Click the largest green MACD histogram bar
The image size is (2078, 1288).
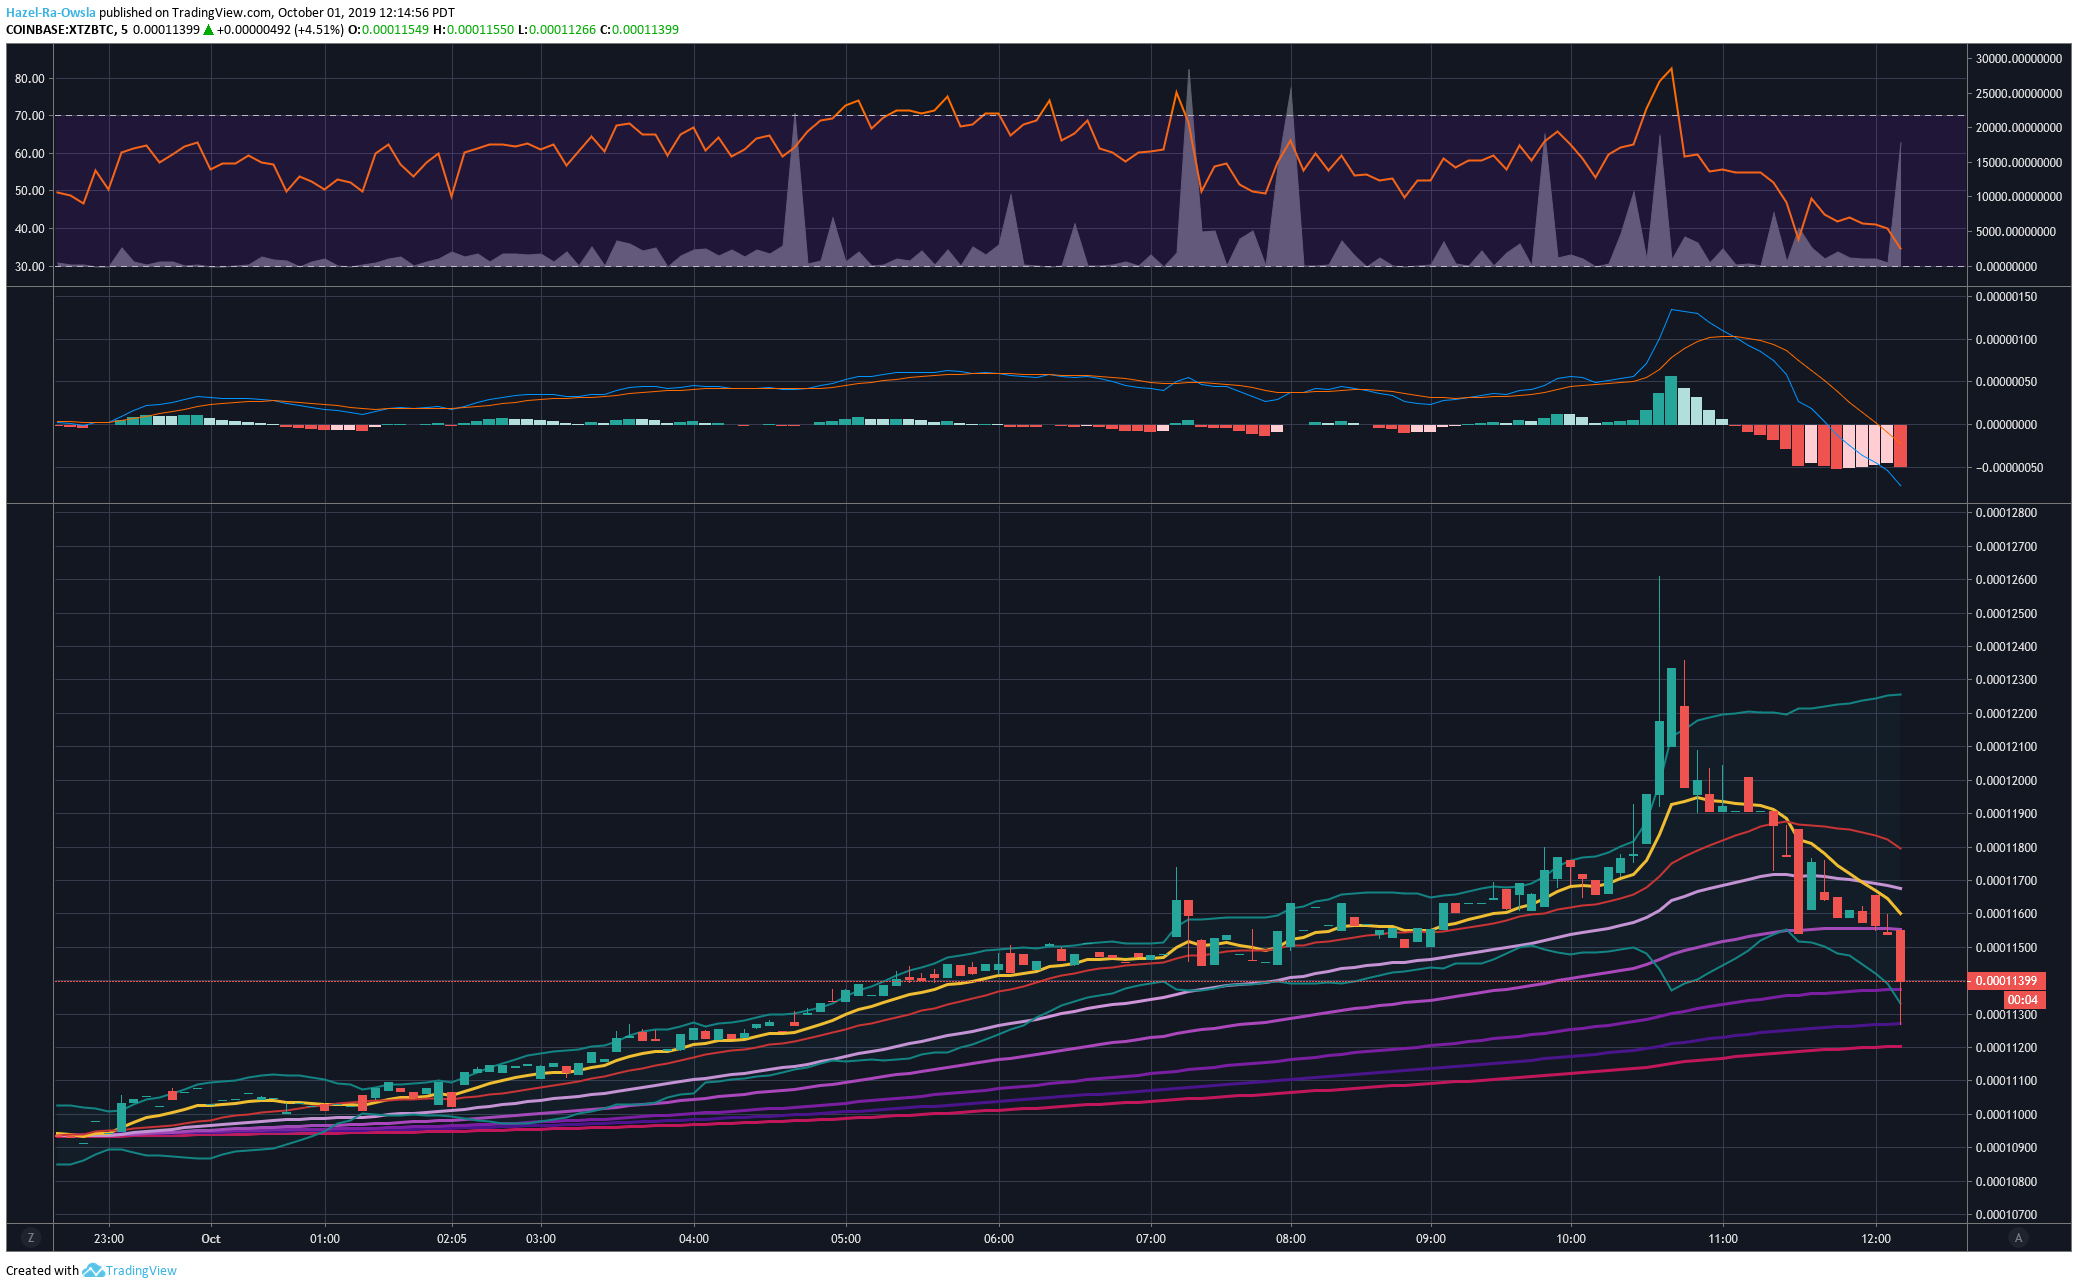point(1671,400)
